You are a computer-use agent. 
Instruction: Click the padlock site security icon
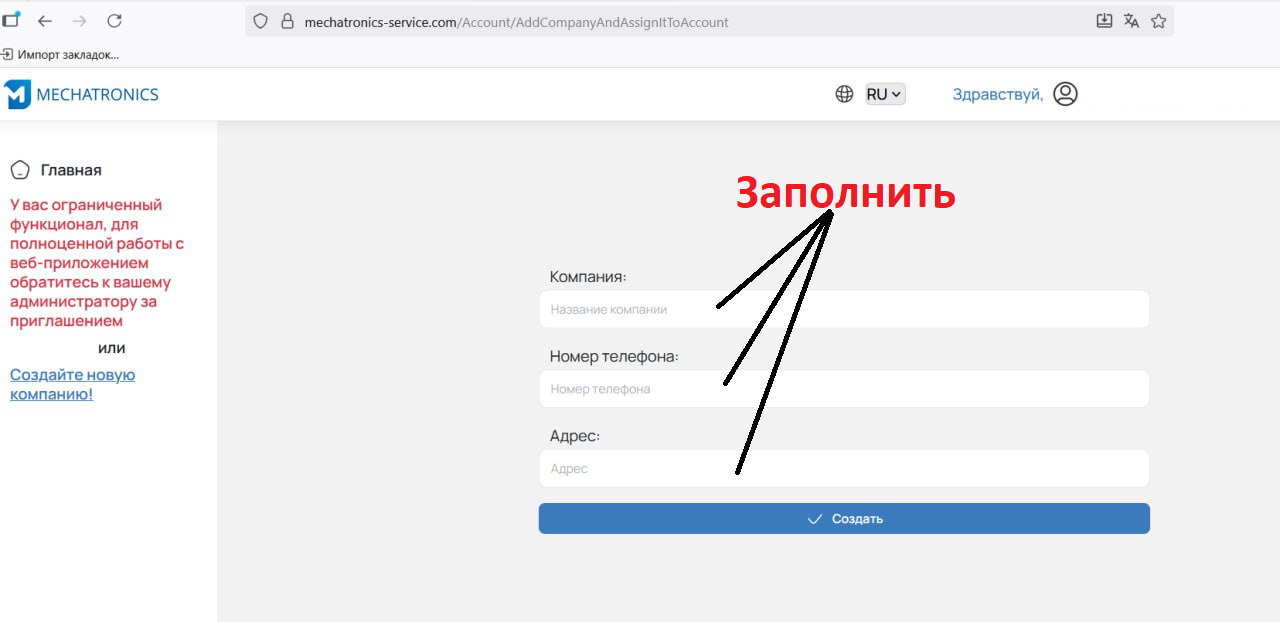coord(287,21)
